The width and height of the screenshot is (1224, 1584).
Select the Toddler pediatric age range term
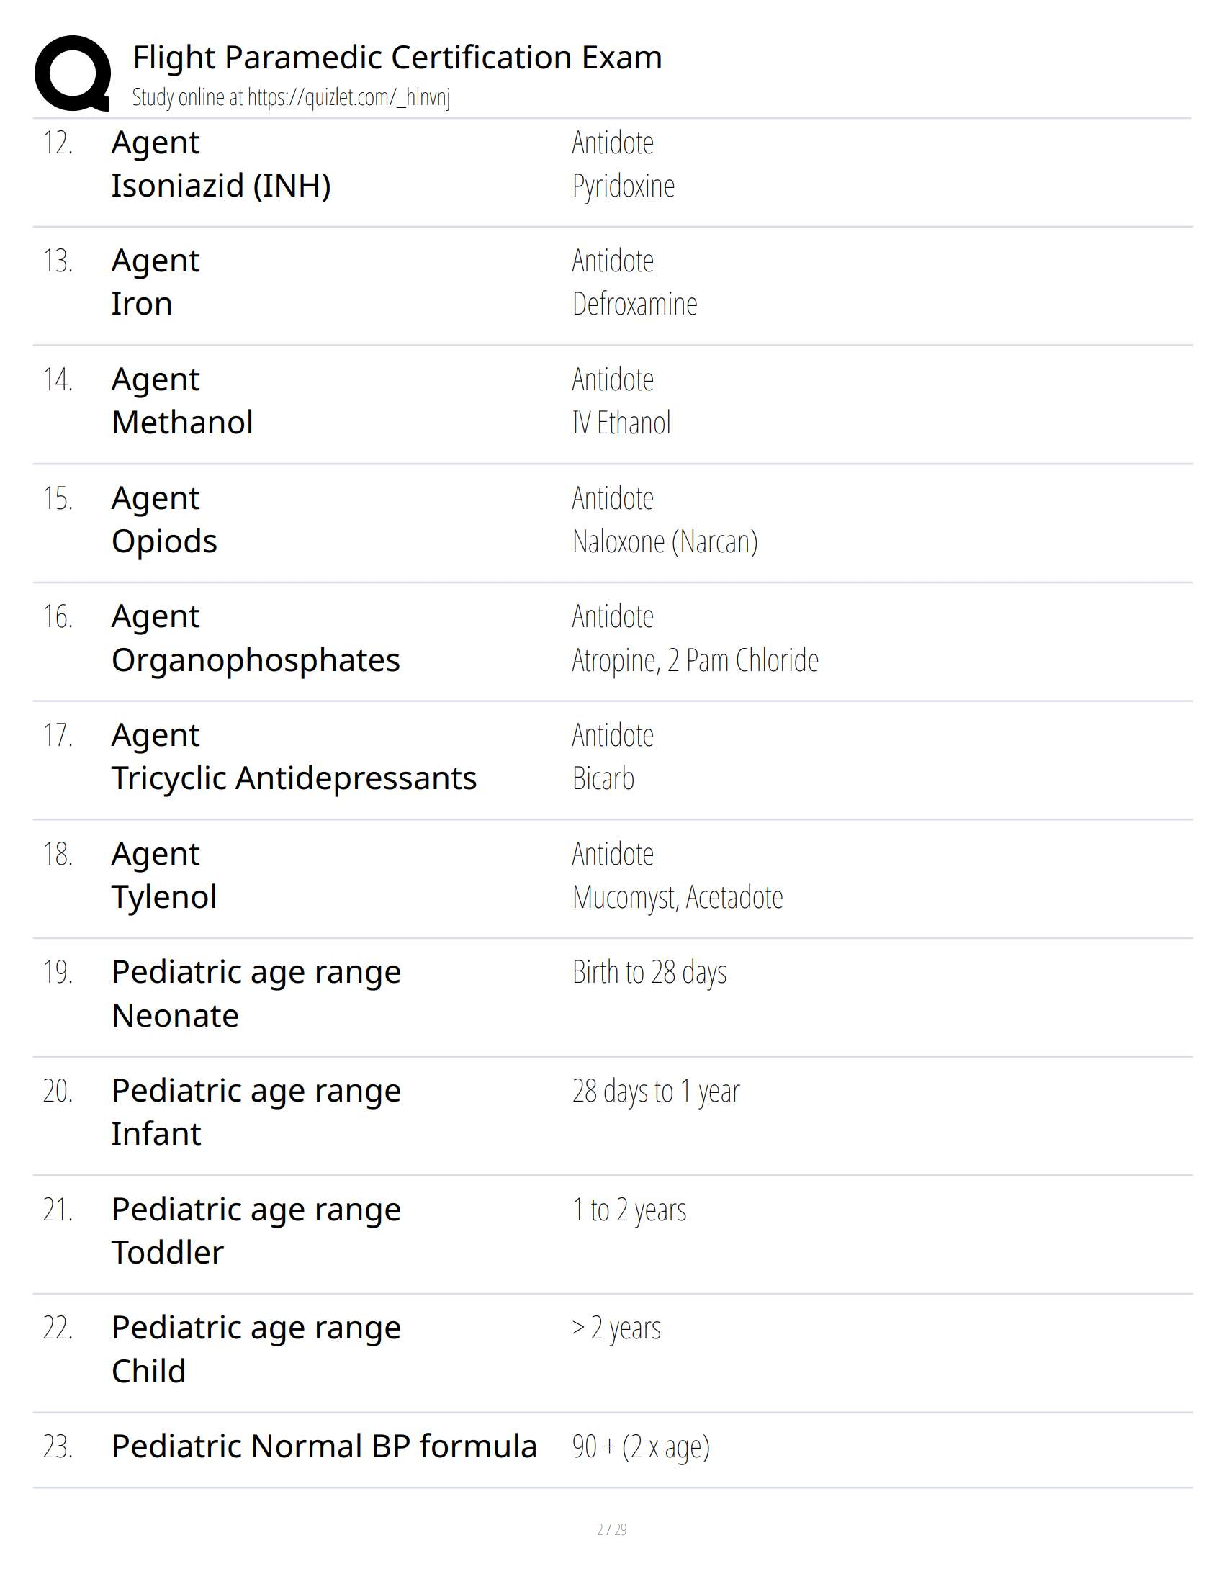click(168, 1253)
